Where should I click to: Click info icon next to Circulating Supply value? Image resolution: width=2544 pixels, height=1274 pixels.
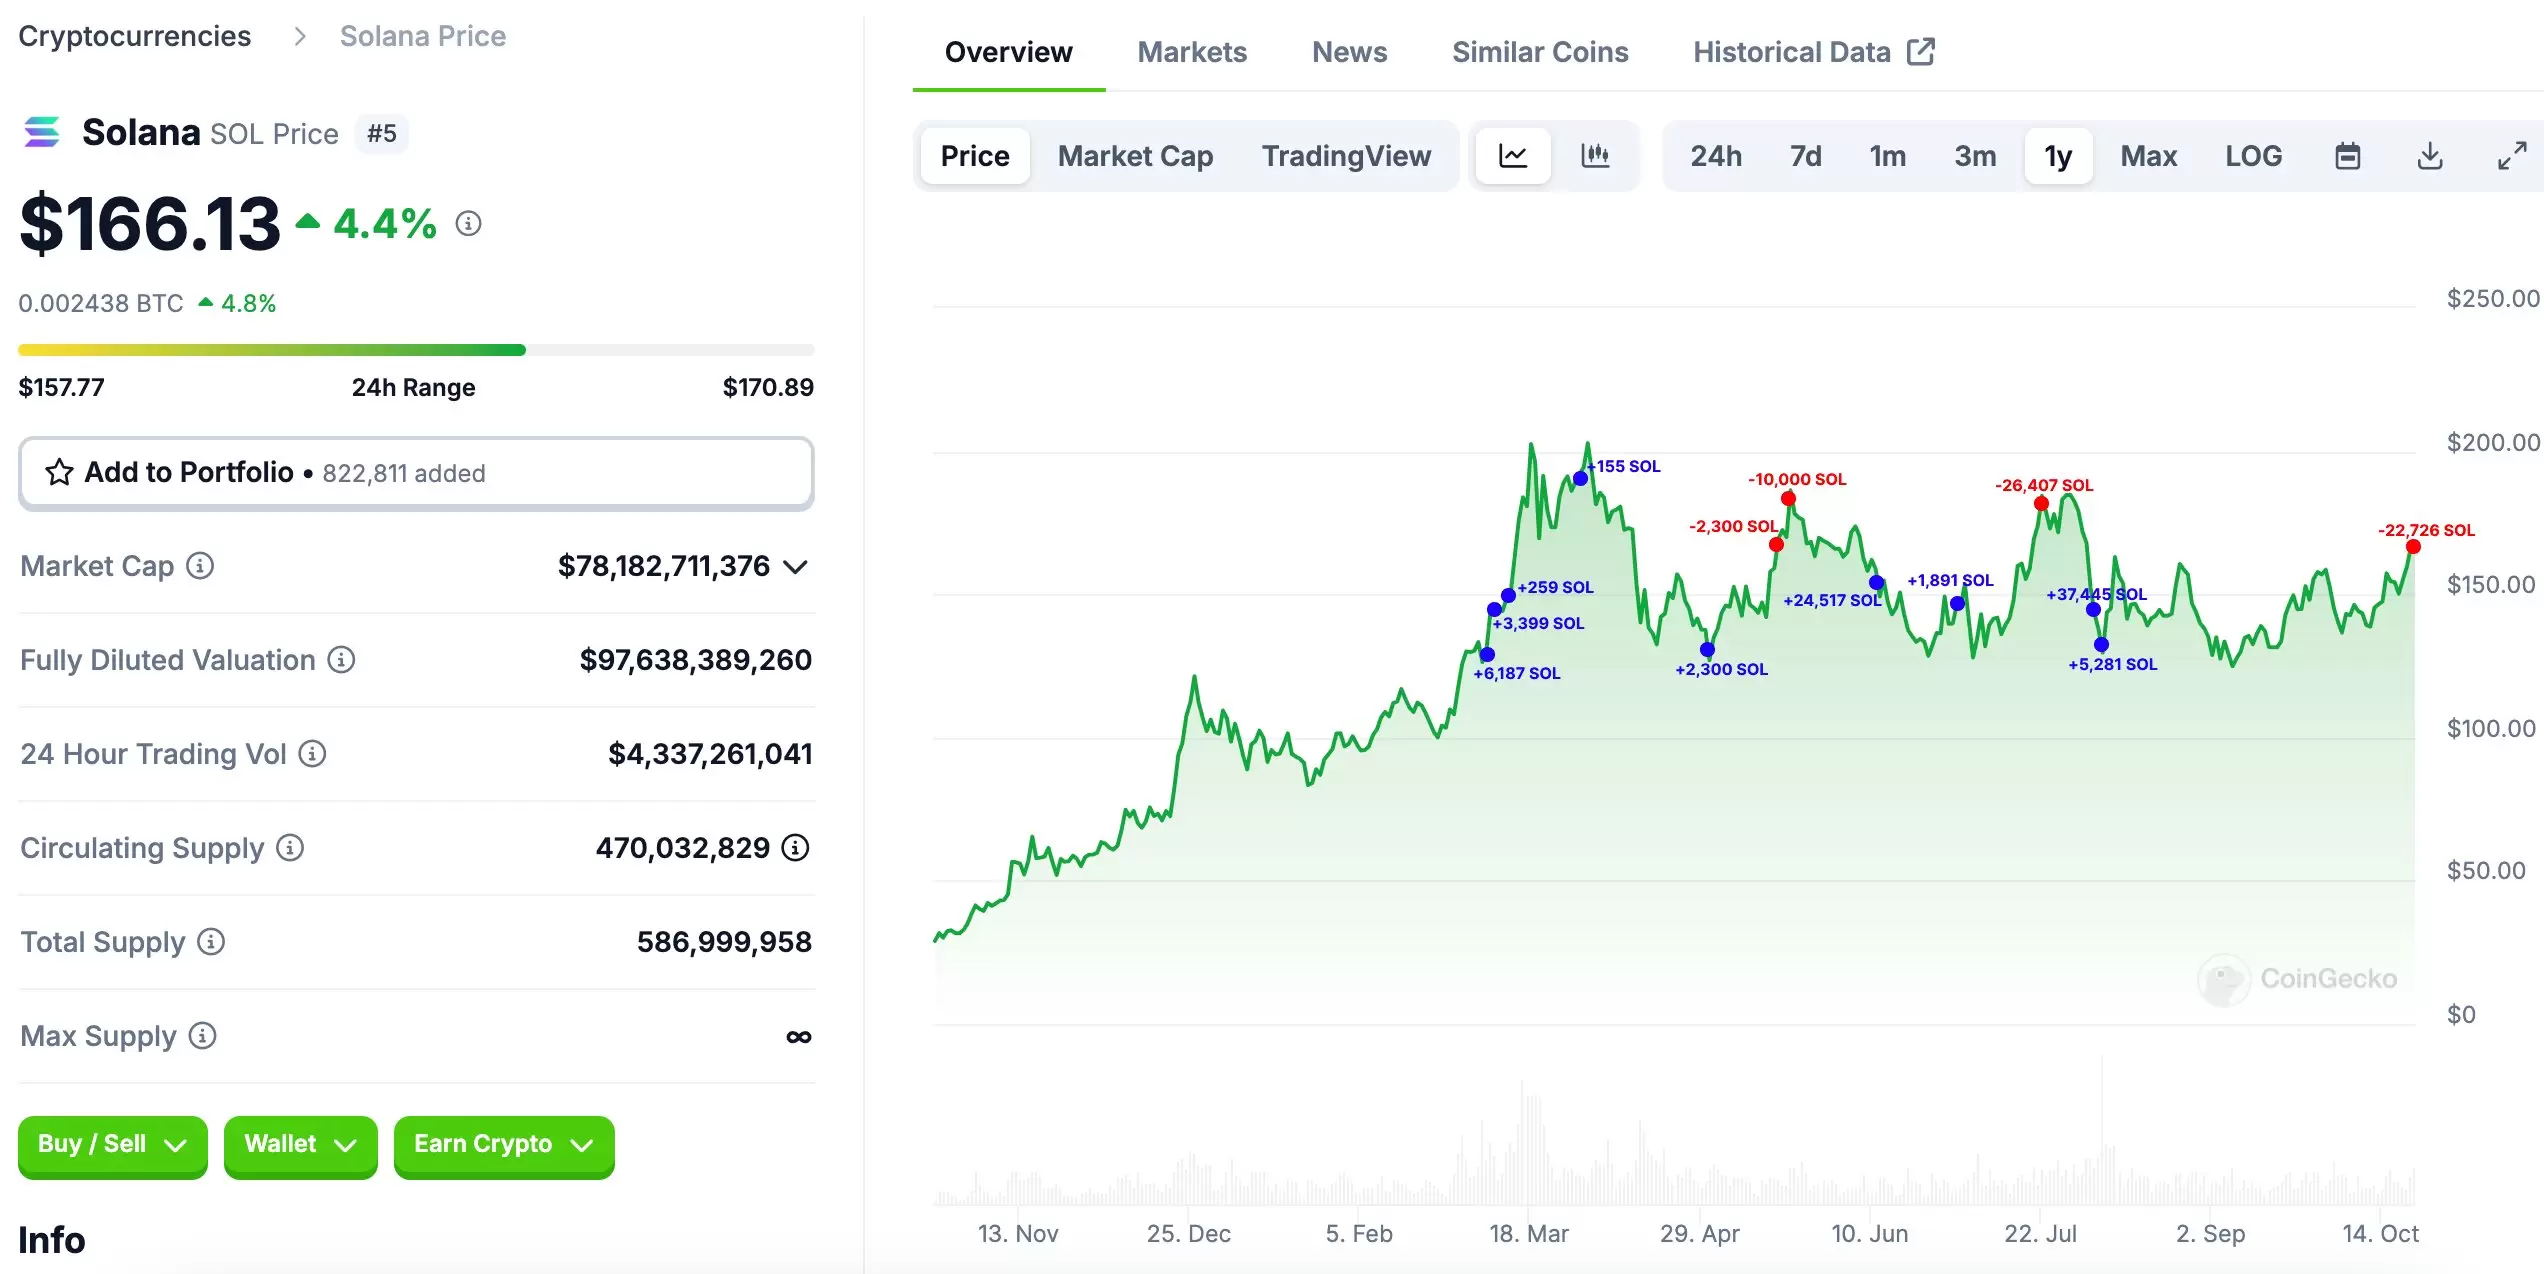point(795,848)
